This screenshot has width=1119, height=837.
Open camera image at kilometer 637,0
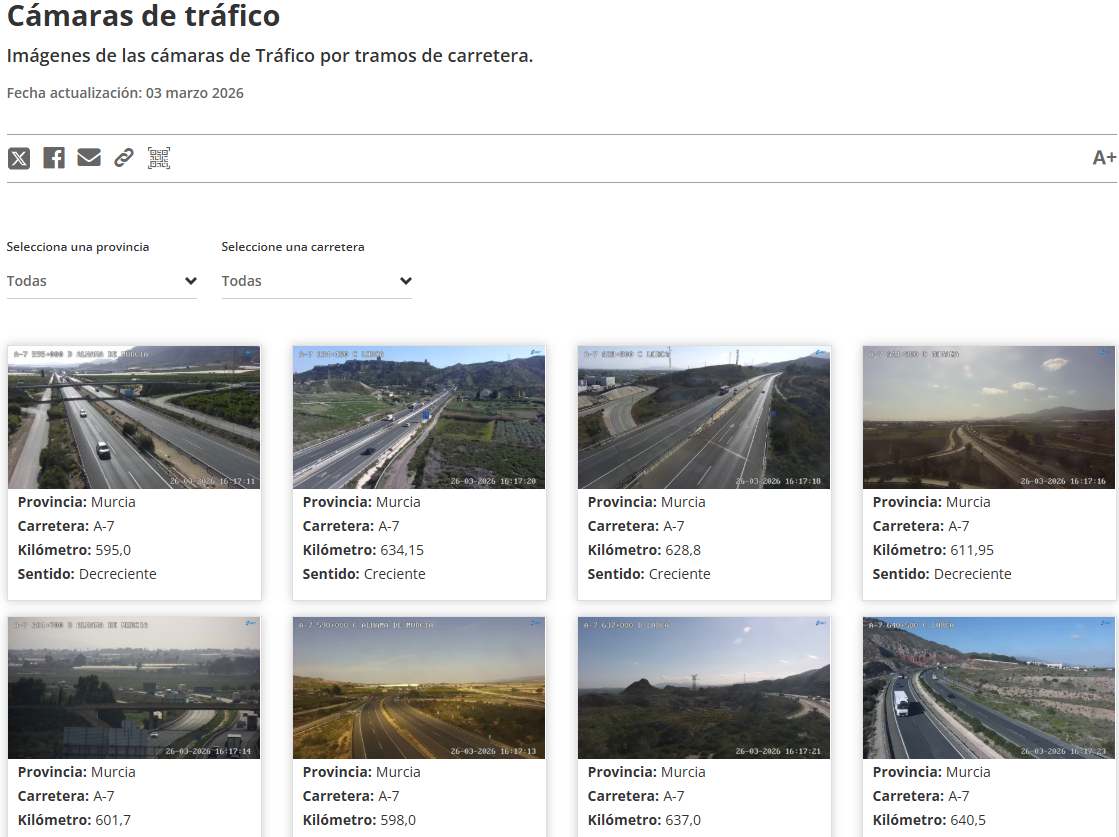coord(704,688)
